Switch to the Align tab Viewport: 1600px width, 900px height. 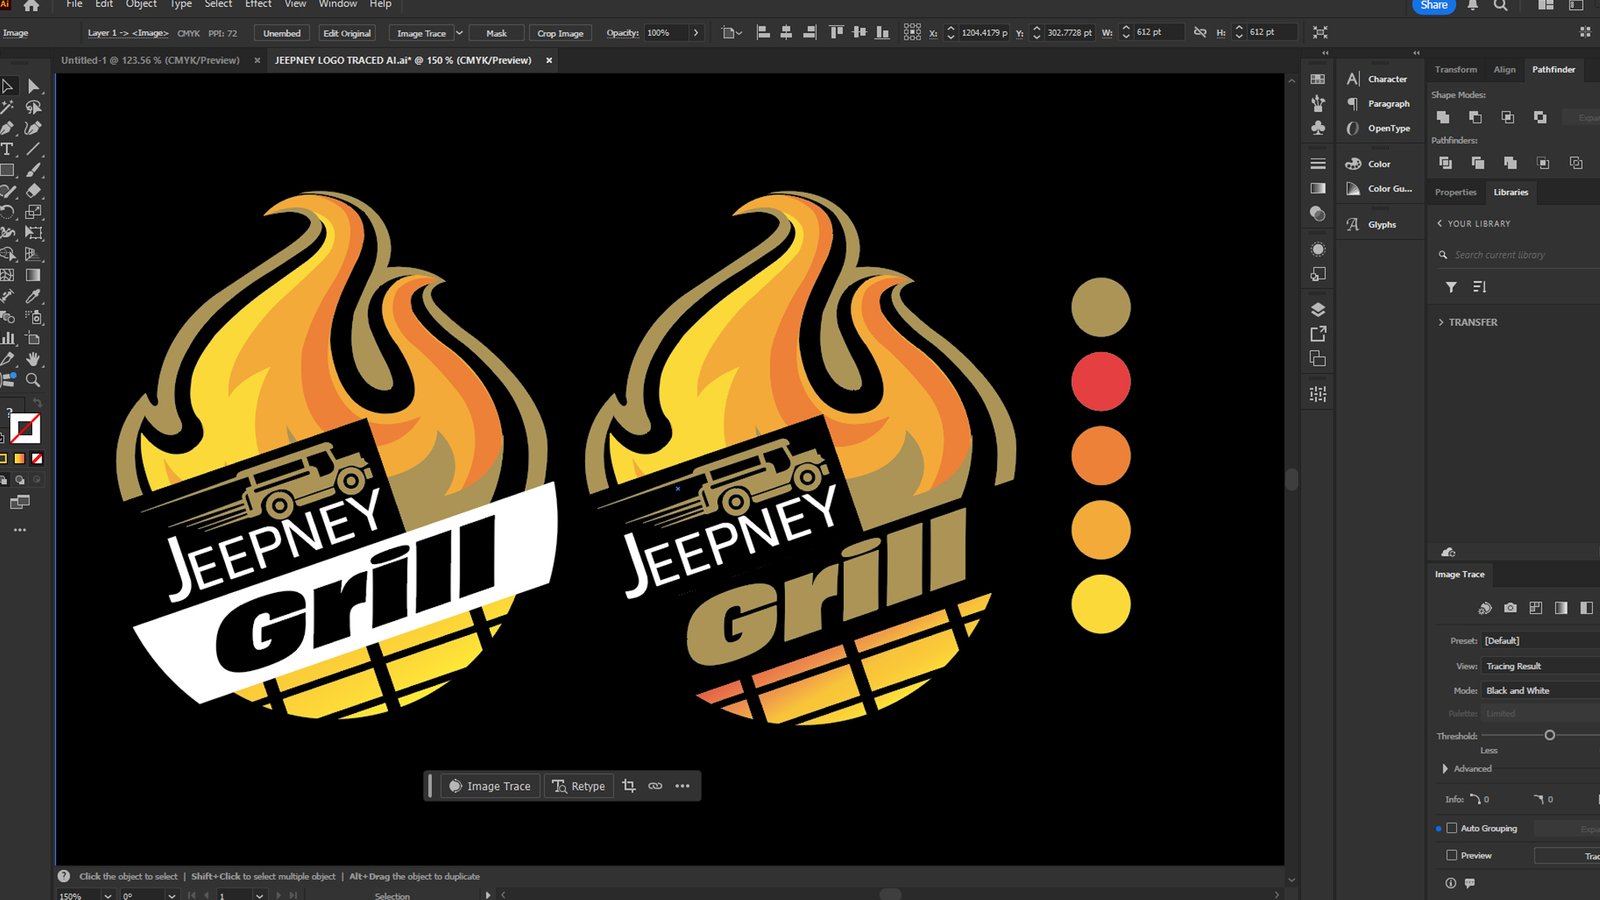pyautogui.click(x=1504, y=69)
